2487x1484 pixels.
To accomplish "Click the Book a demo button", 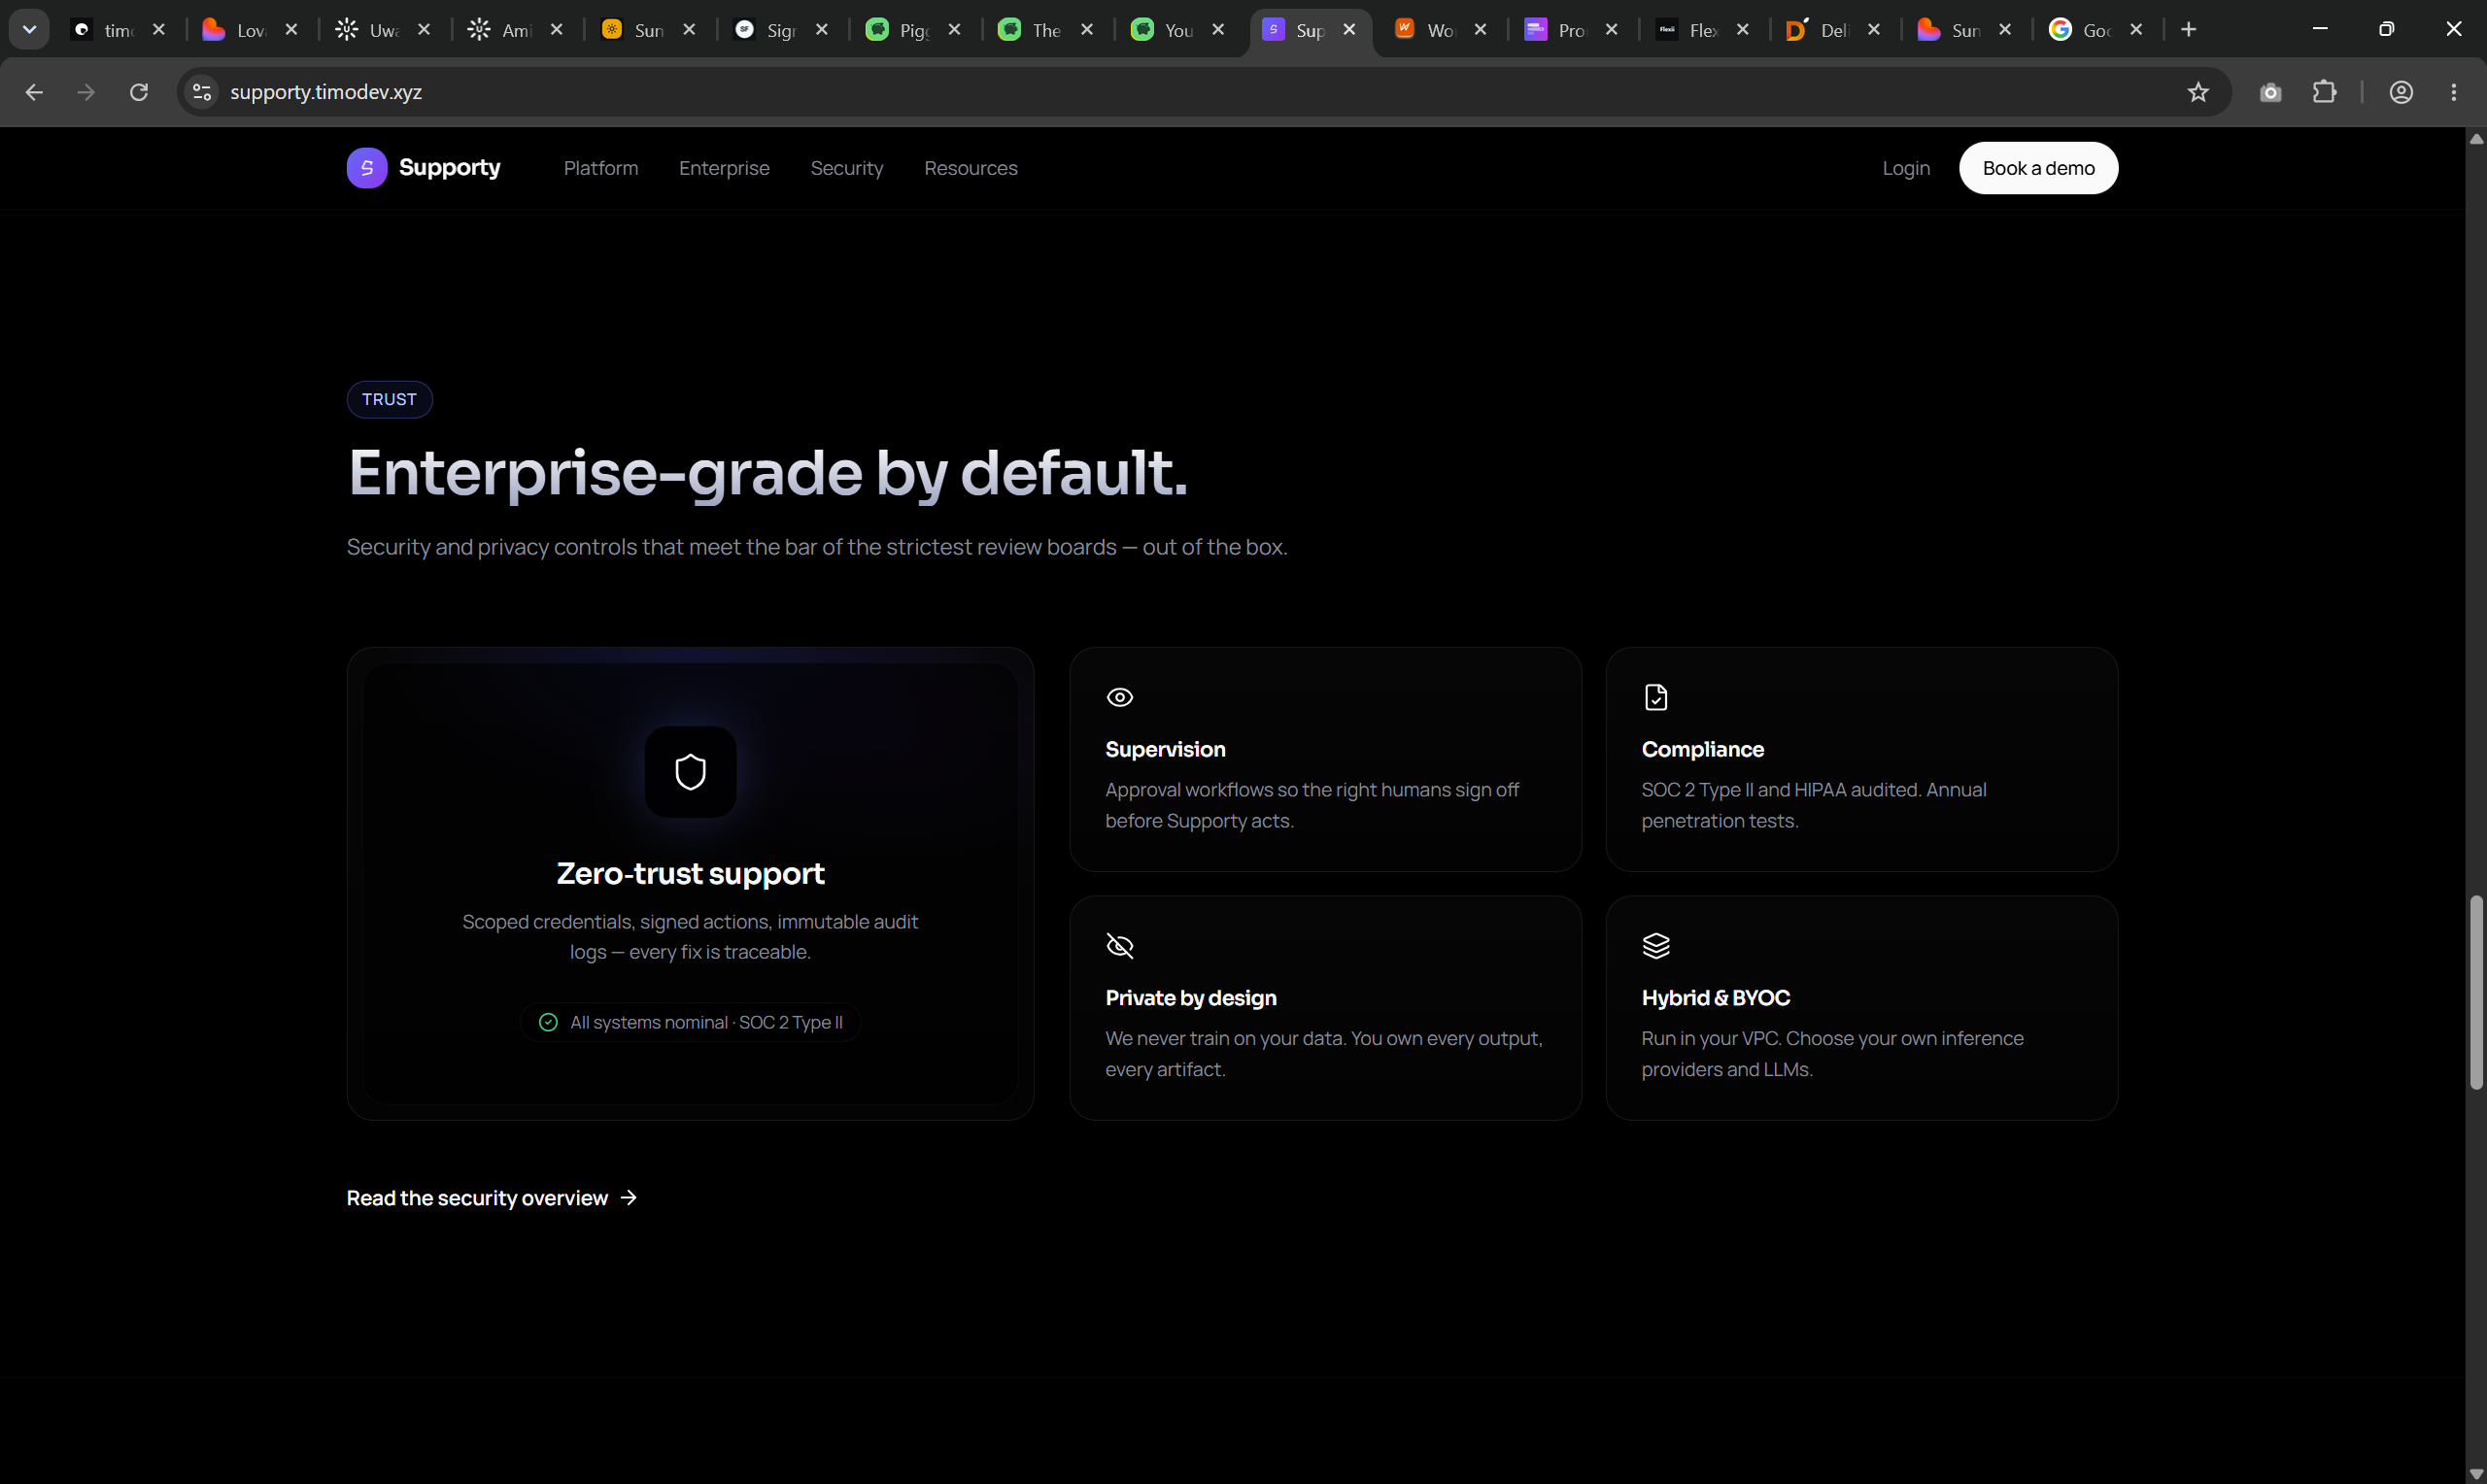I will (2038, 168).
